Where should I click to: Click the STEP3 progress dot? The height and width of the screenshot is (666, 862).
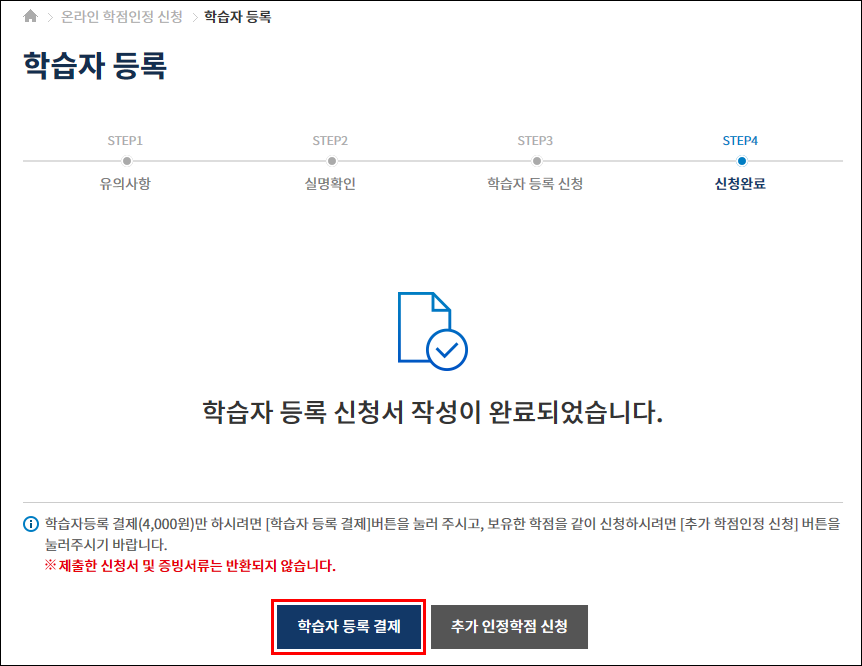point(536,160)
